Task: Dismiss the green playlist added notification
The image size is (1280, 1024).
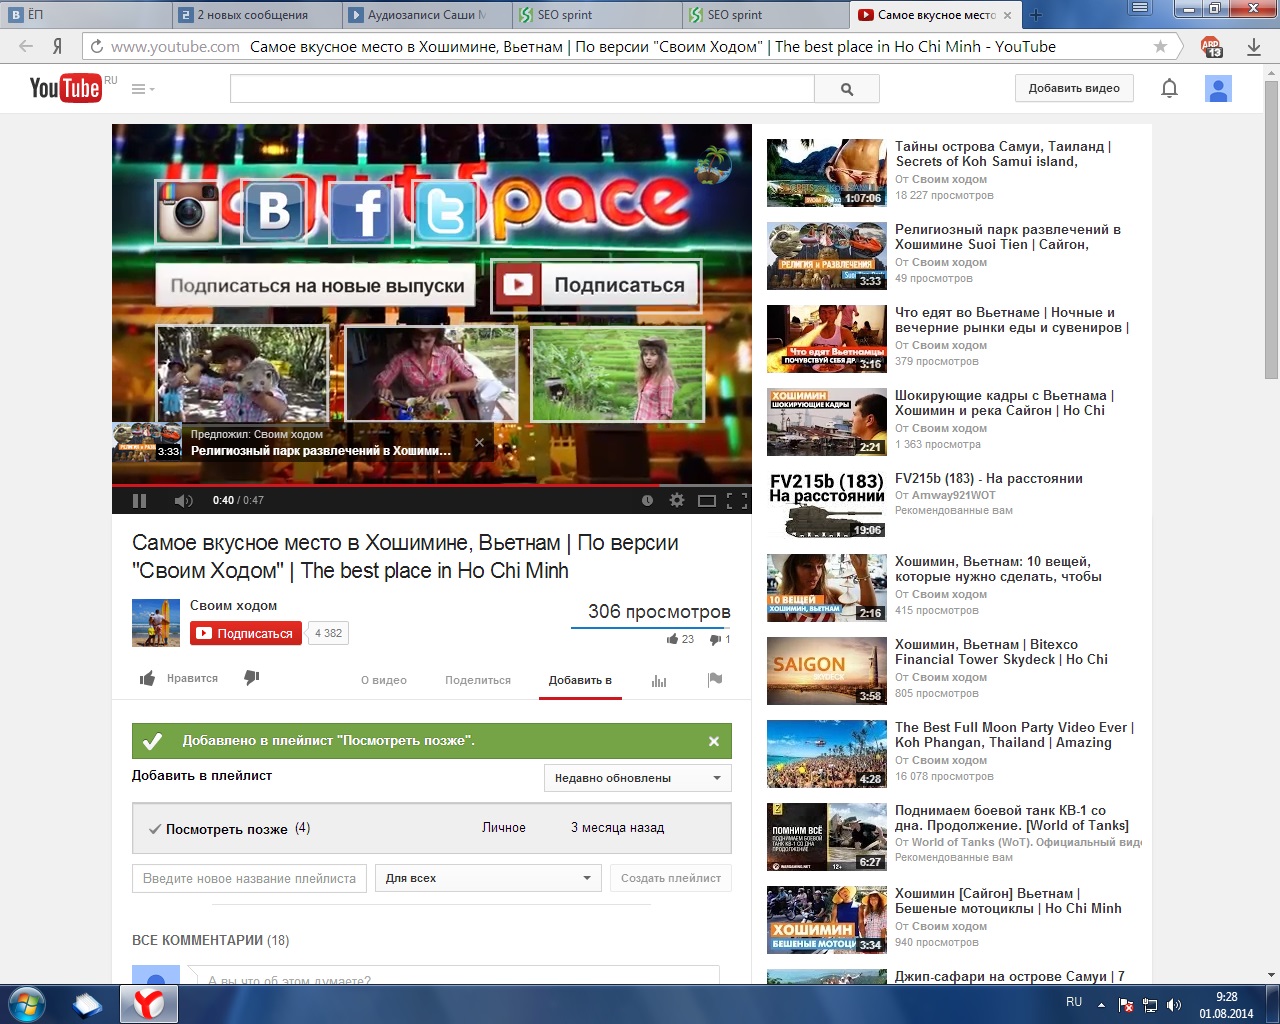Action: pos(714,741)
